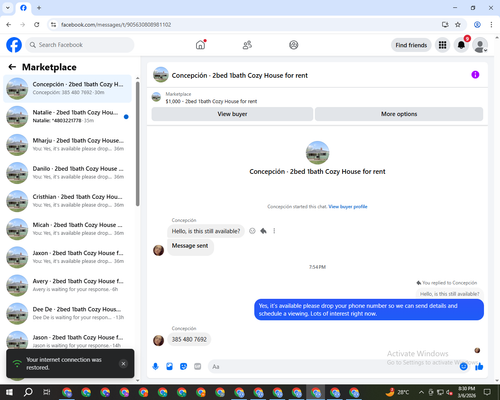
Task: Open the Chrome three-dot menu
Action: [491, 25]
